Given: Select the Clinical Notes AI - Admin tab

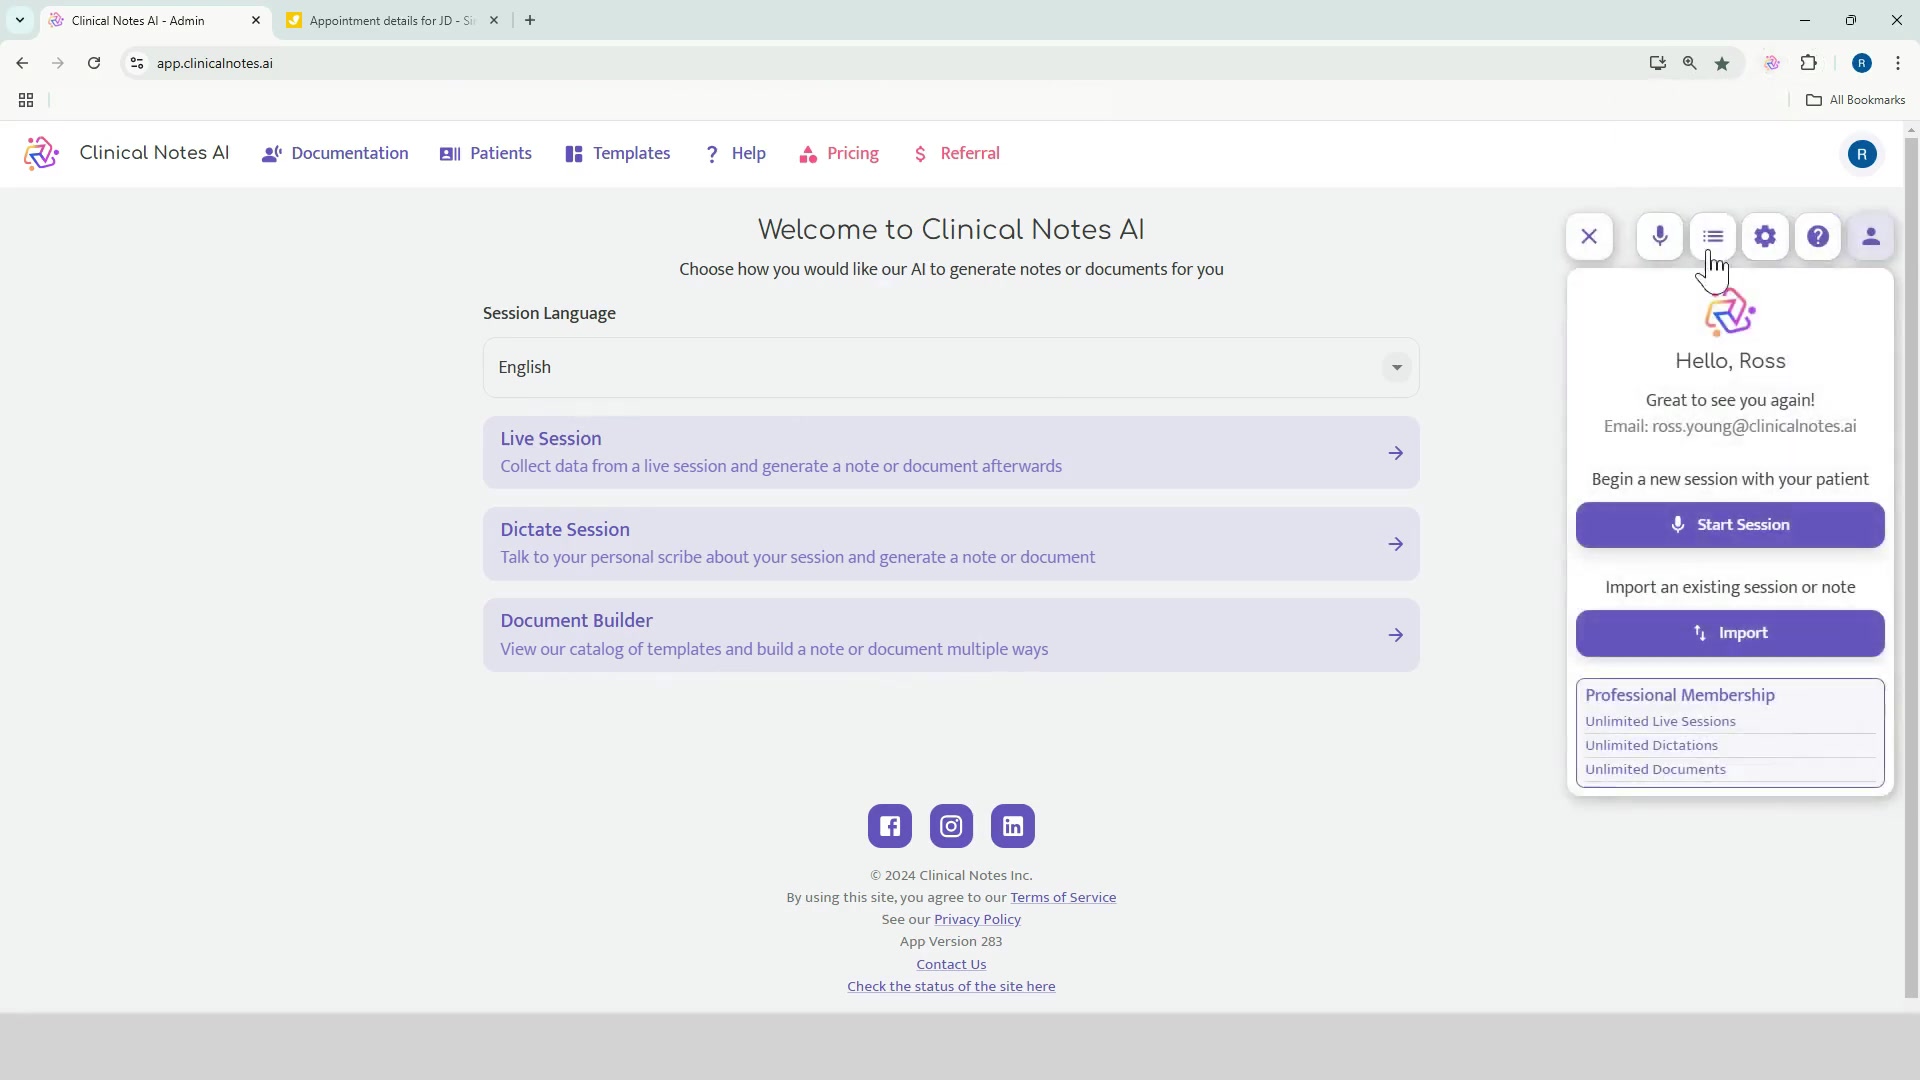Looking at the screenshot, I should (155, 20).
